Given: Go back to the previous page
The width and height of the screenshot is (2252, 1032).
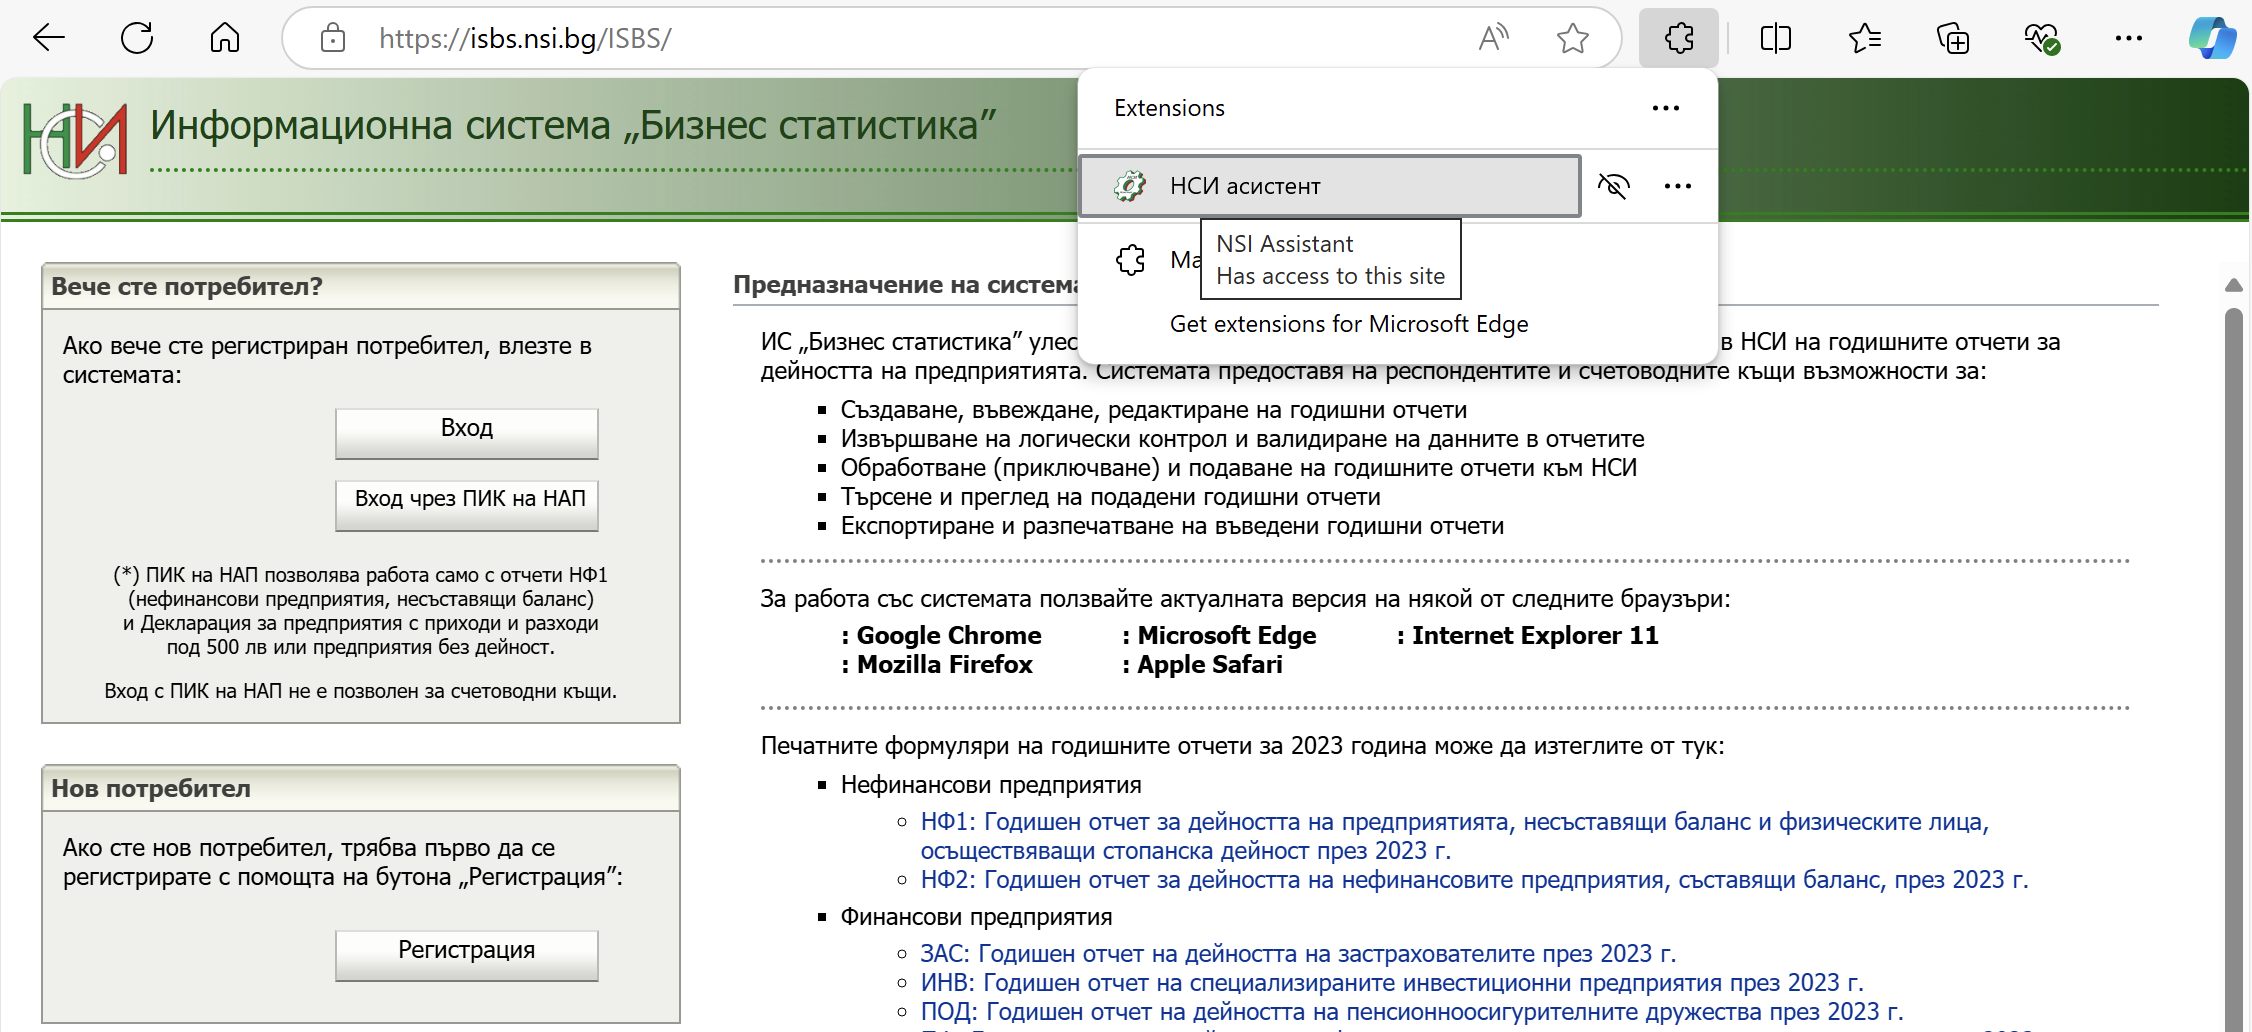Looking at the screenshot, I should point(48,39).
